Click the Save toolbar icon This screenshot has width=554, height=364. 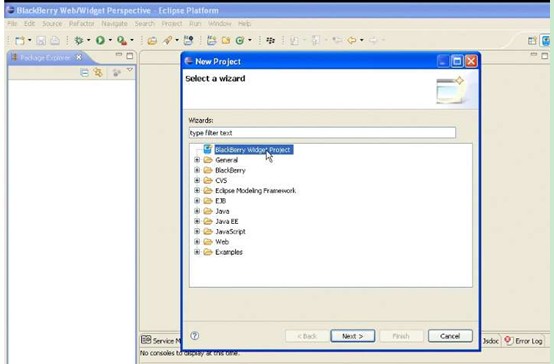[41, 41]
